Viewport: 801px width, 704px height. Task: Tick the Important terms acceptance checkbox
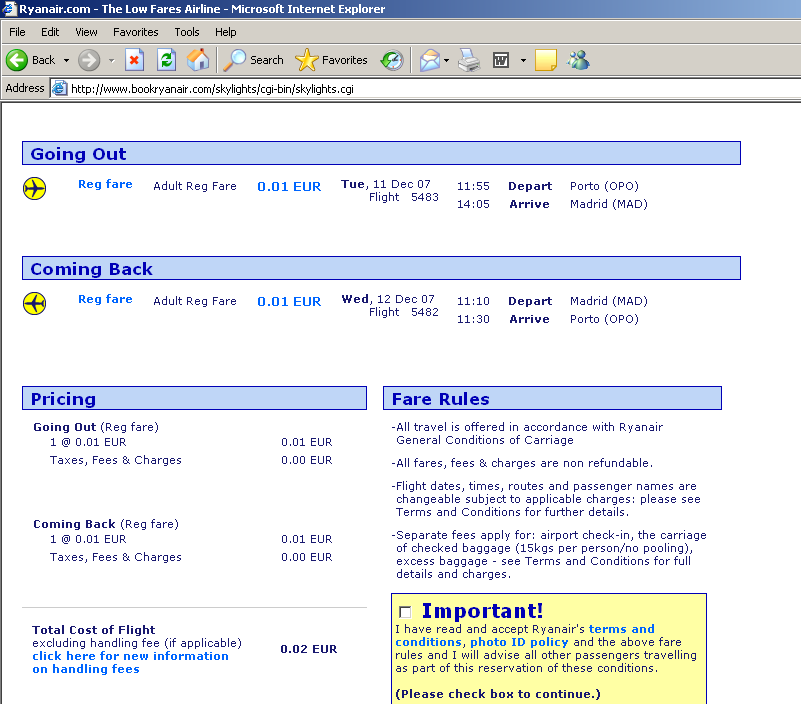405,612
